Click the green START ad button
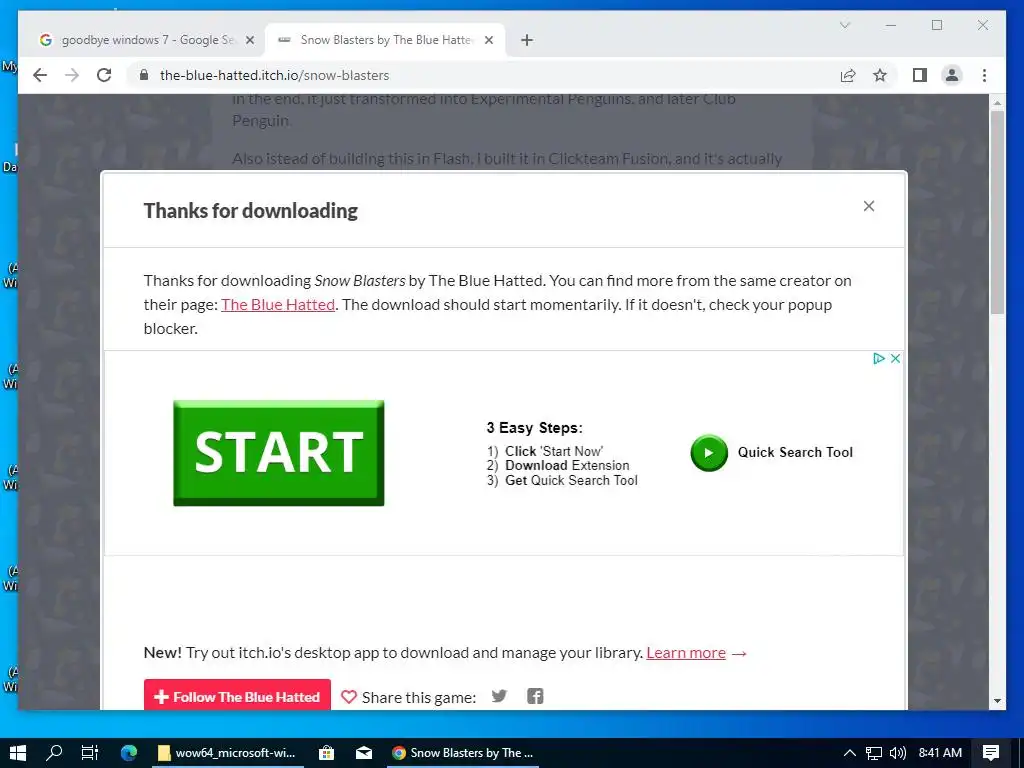 point(279,453)
